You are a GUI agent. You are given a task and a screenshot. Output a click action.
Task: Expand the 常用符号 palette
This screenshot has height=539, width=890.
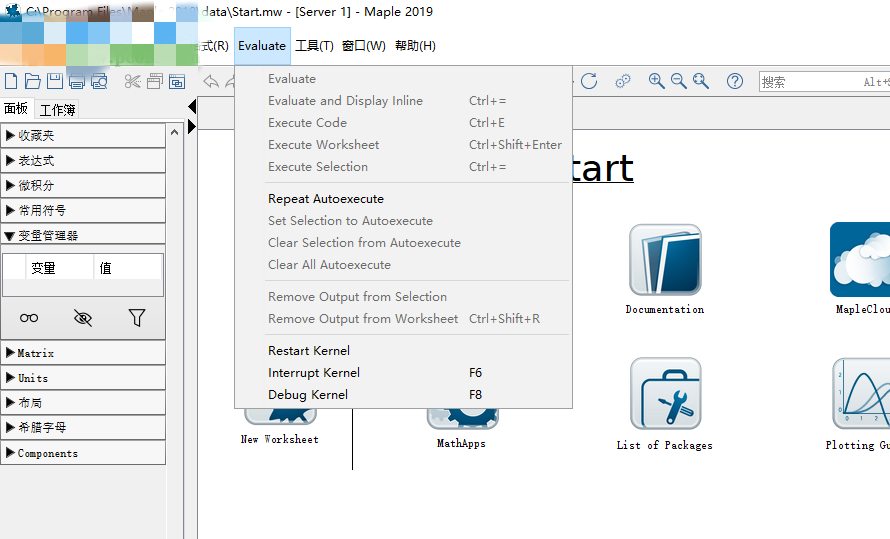[x=83, y=210]
